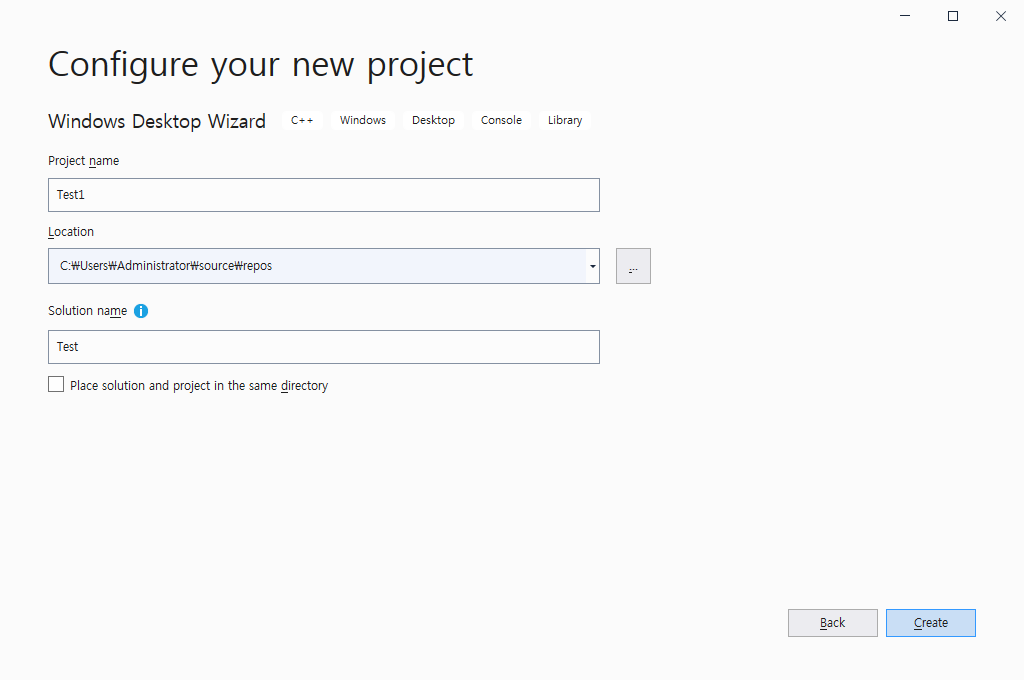Click the Create button

931,623
